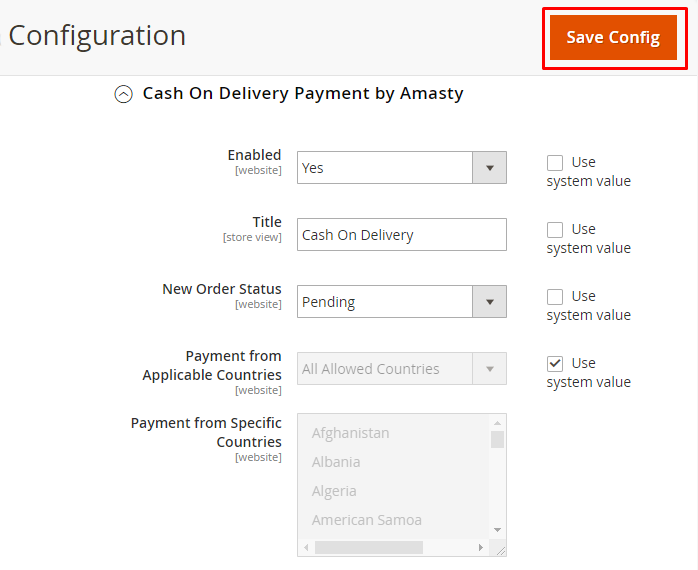Open the New Order Status dropdown

401,302
